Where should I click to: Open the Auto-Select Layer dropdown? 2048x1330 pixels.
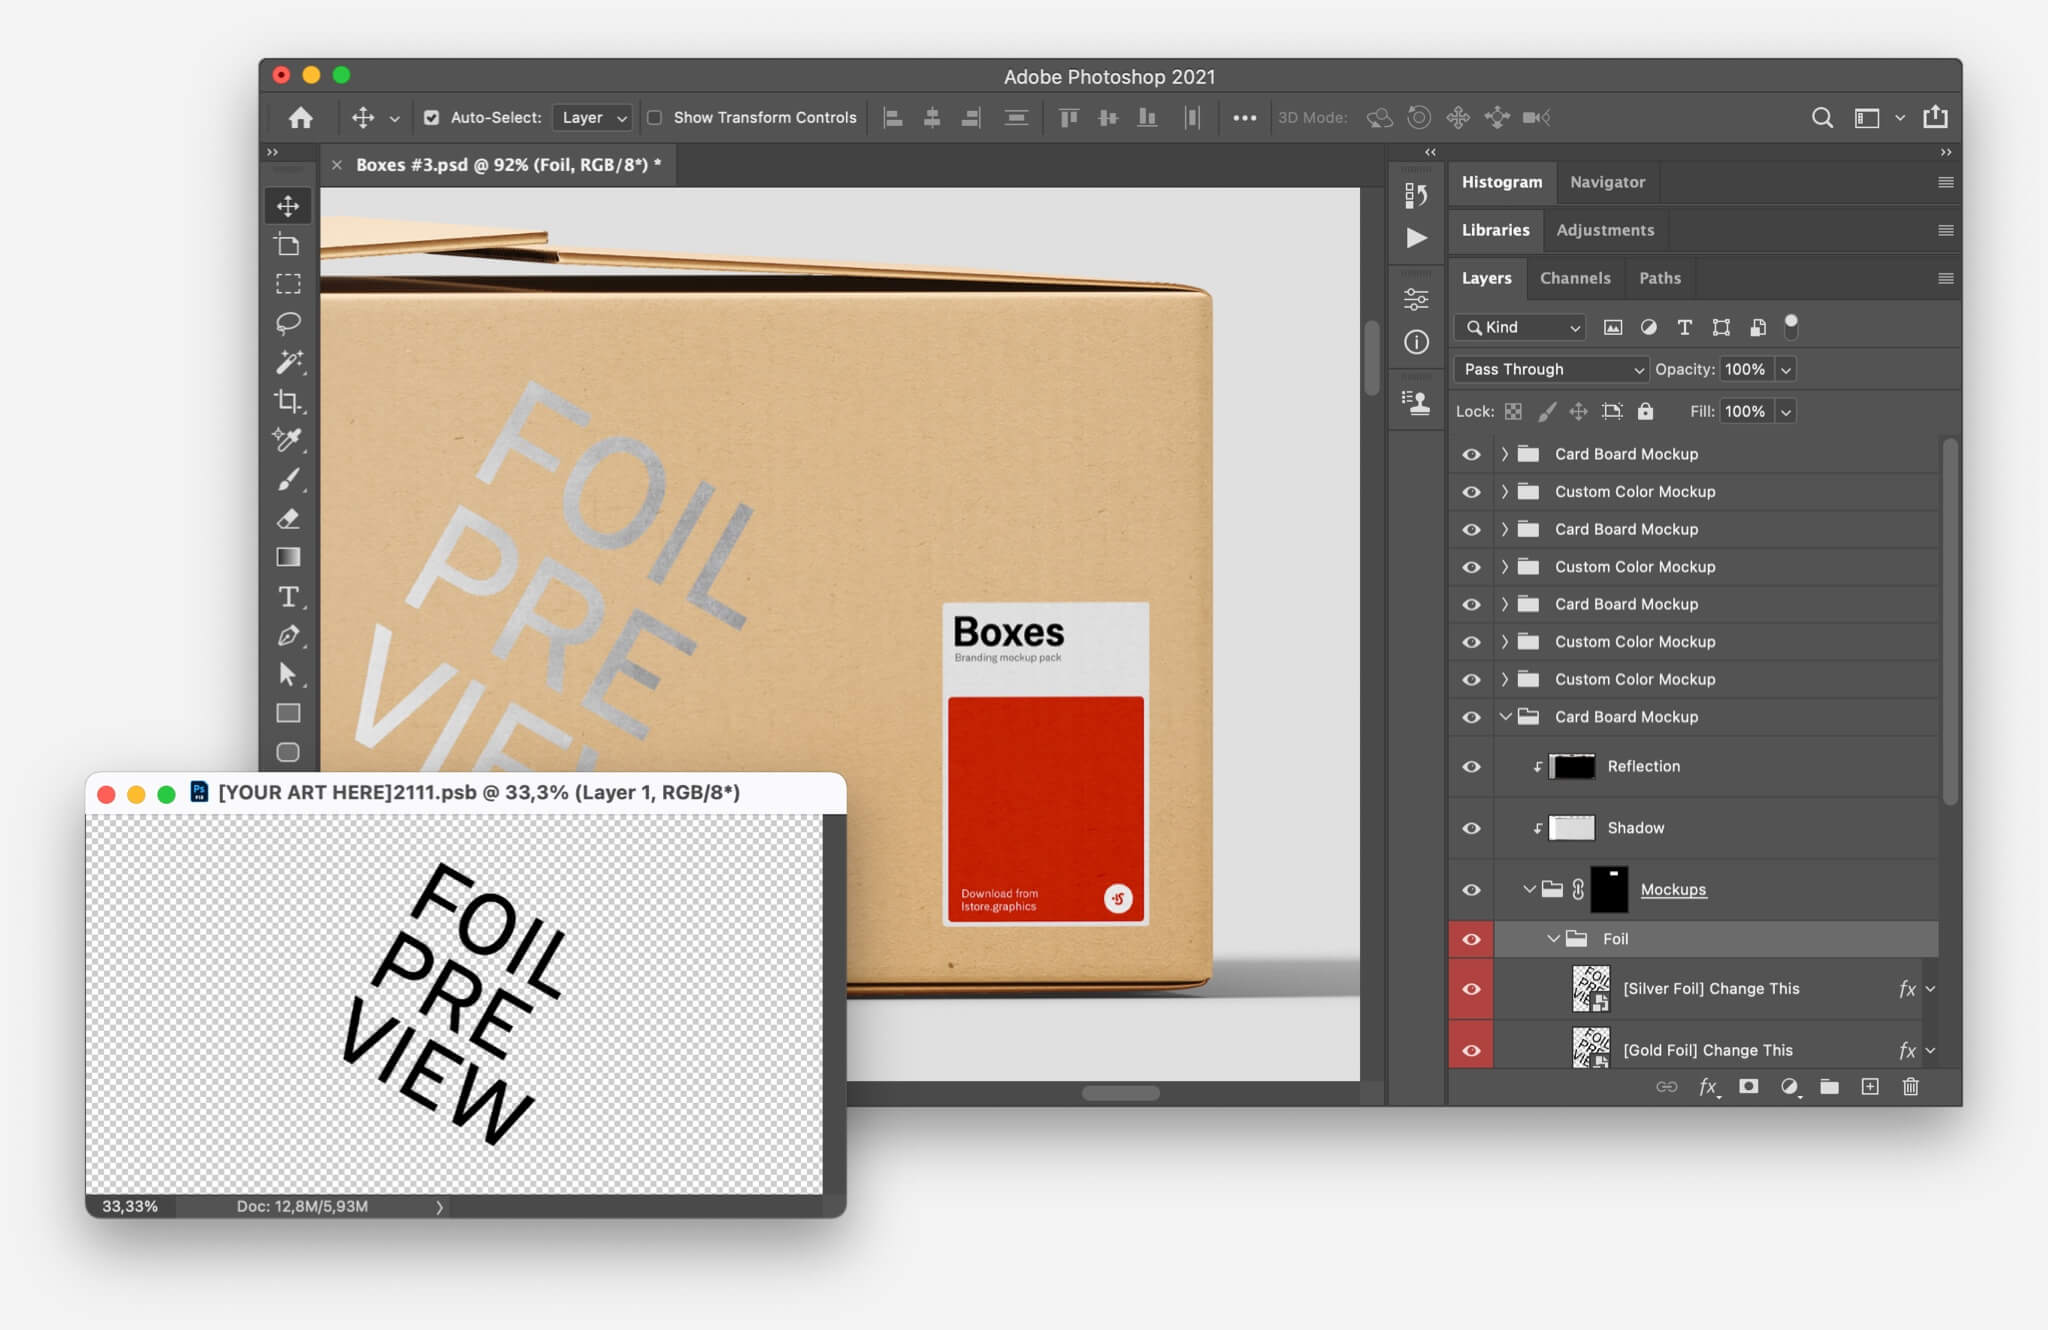tap(593, 117)
